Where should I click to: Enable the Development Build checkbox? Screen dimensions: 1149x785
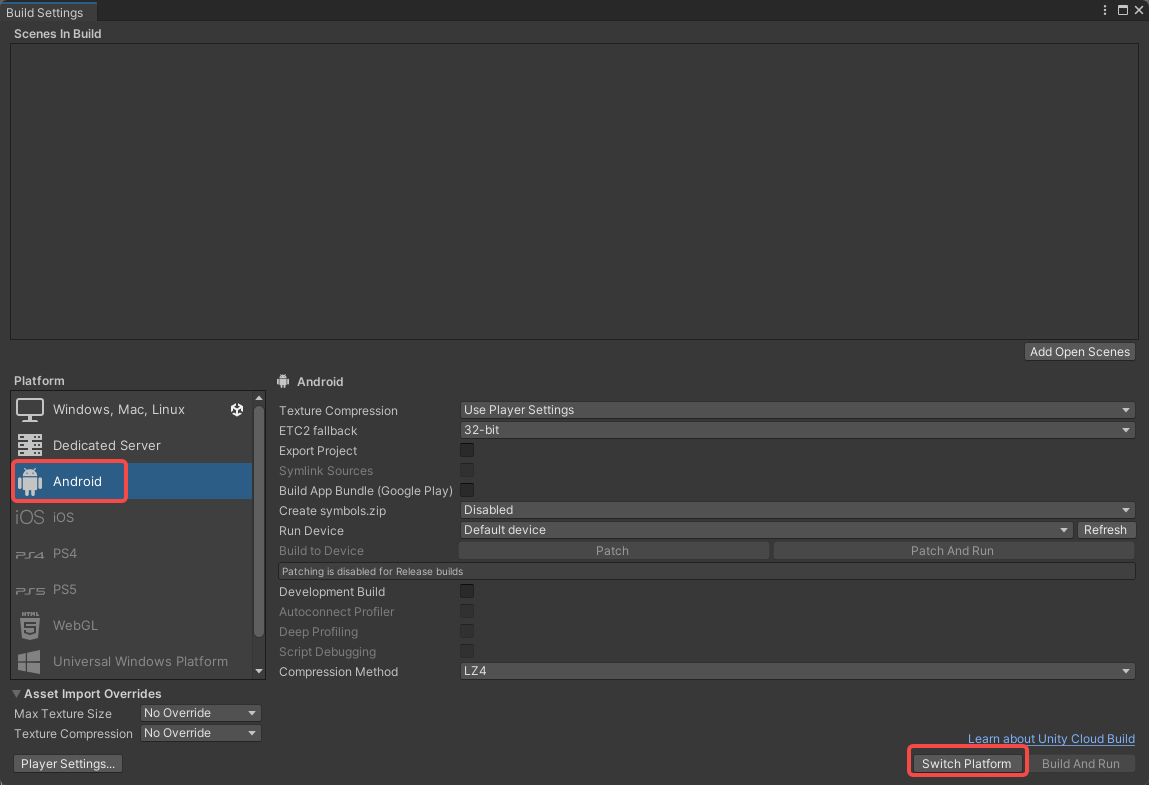click(467, 592)
